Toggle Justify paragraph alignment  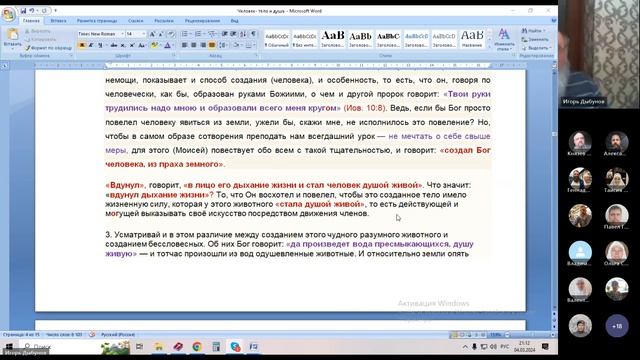click(212, 45)
